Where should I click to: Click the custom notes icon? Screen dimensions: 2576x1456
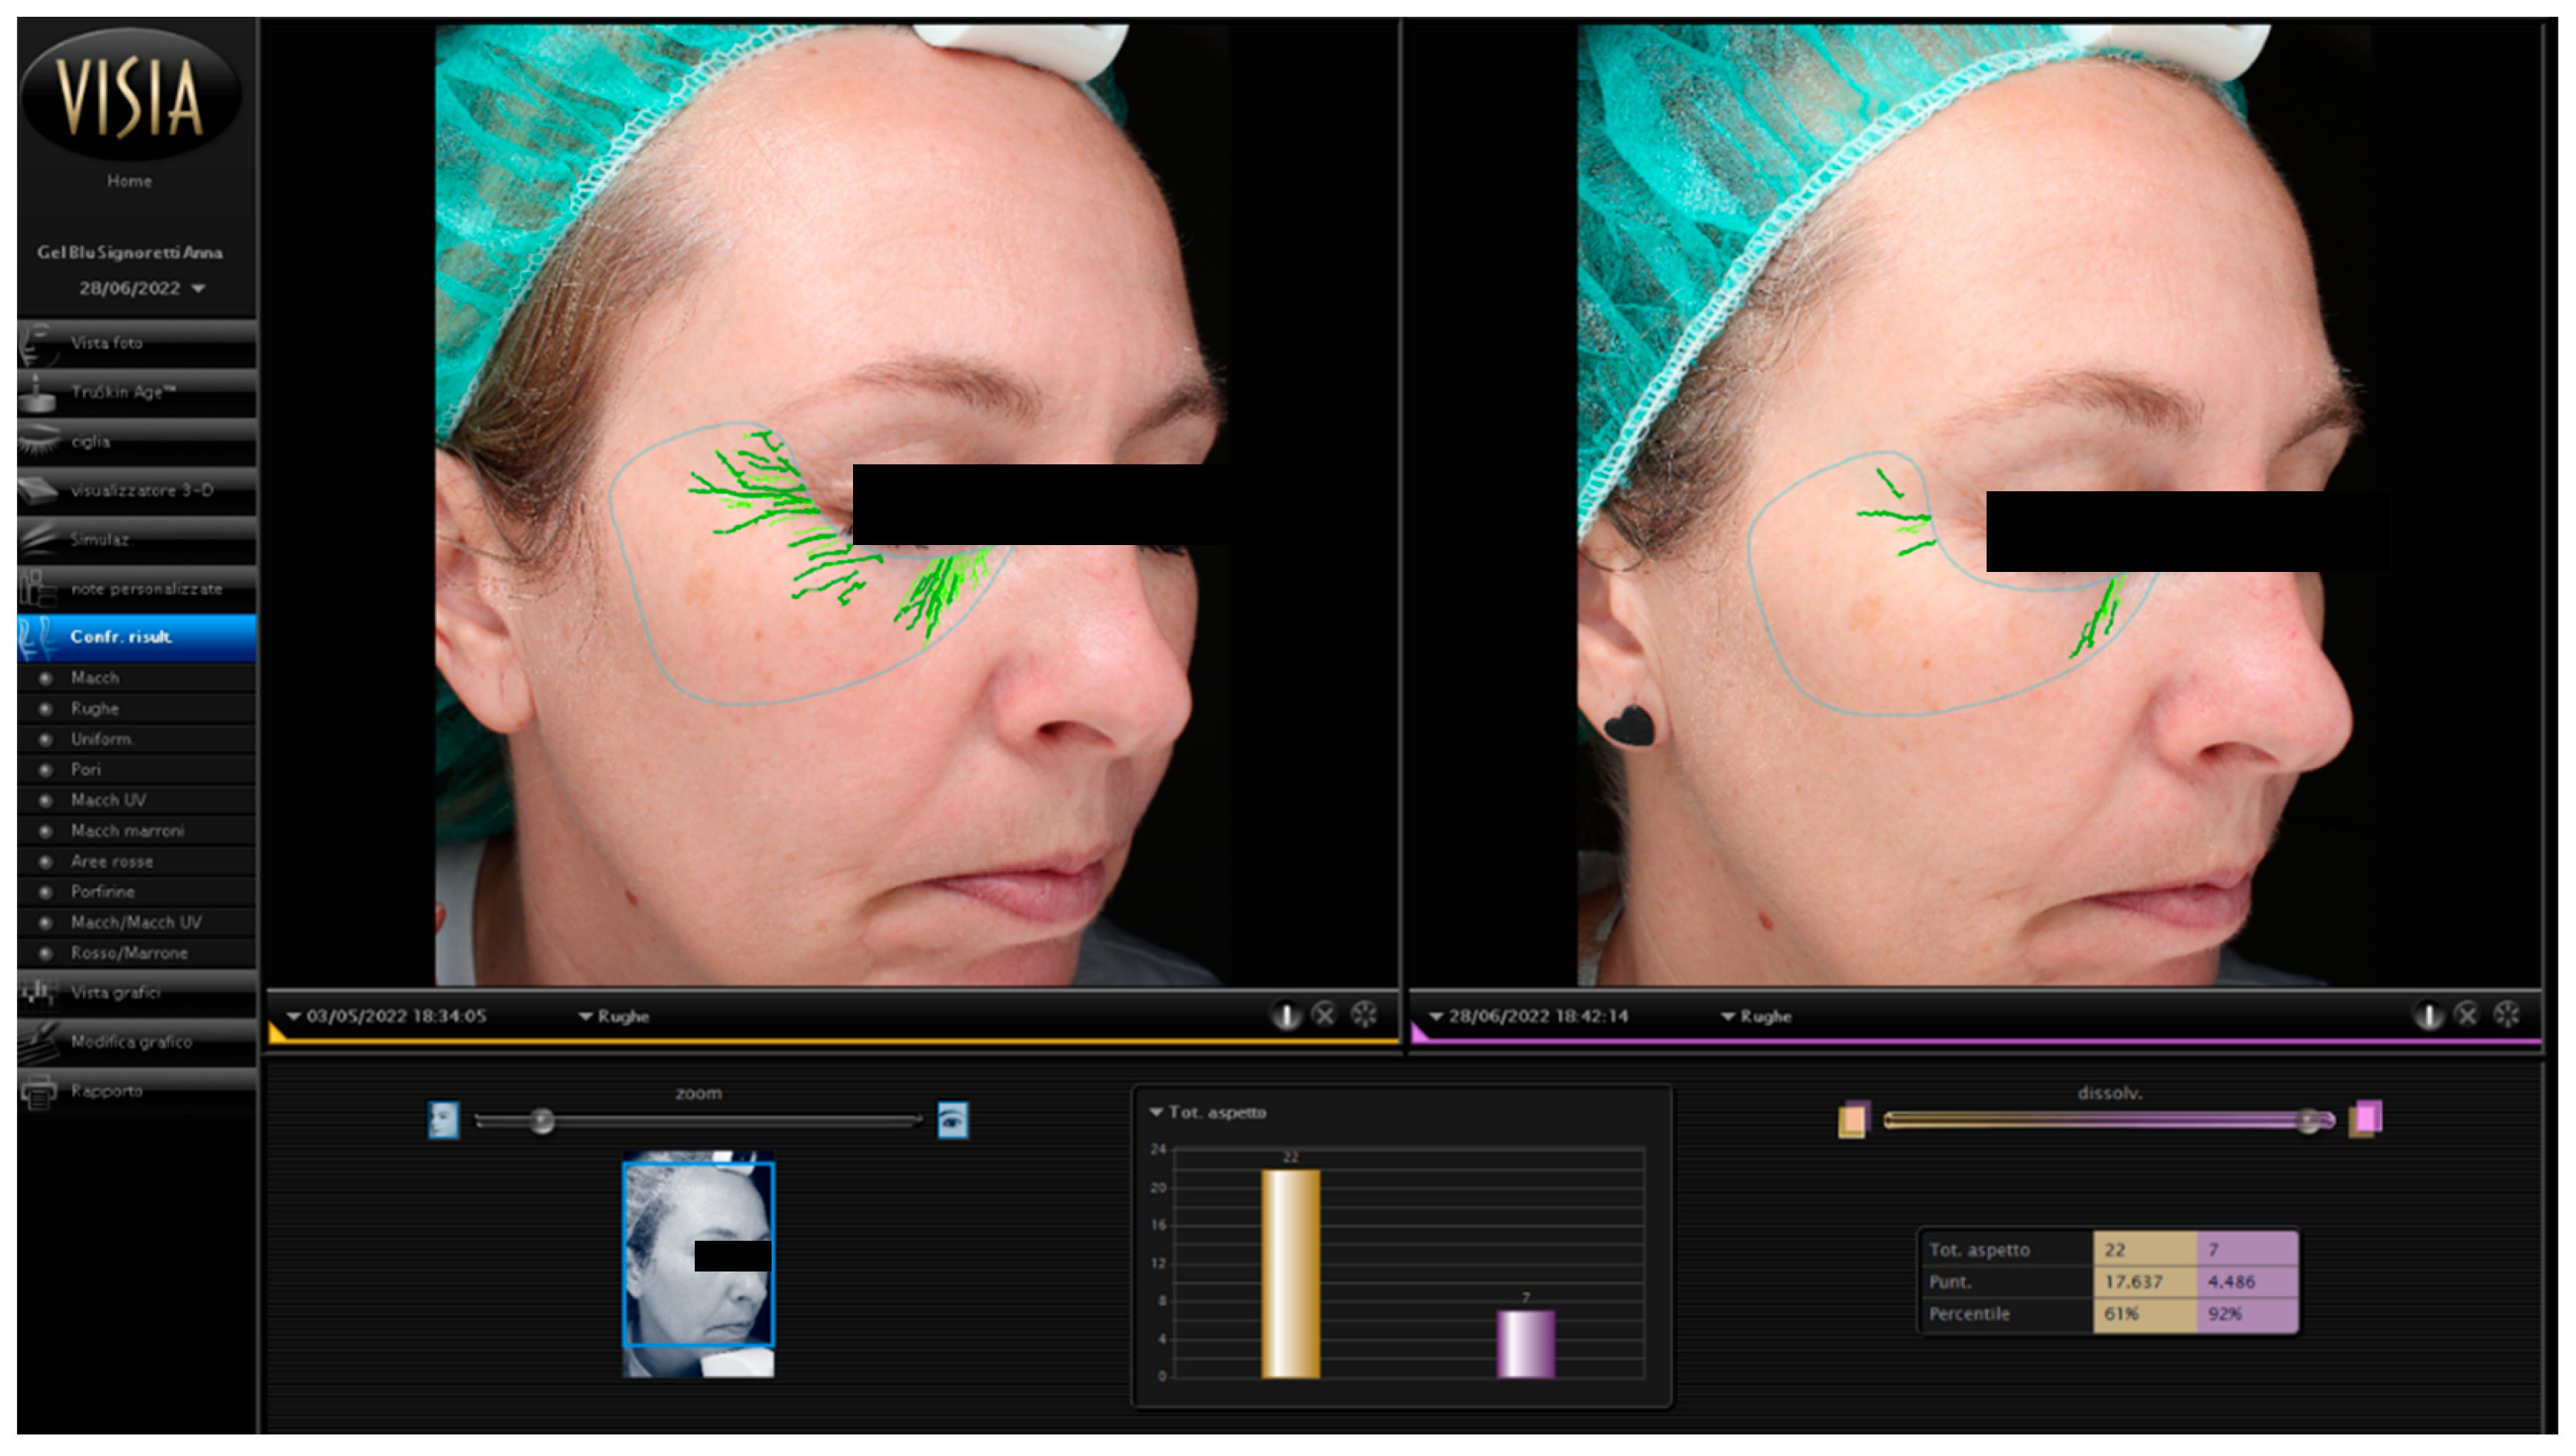click(x=38, y=588)
